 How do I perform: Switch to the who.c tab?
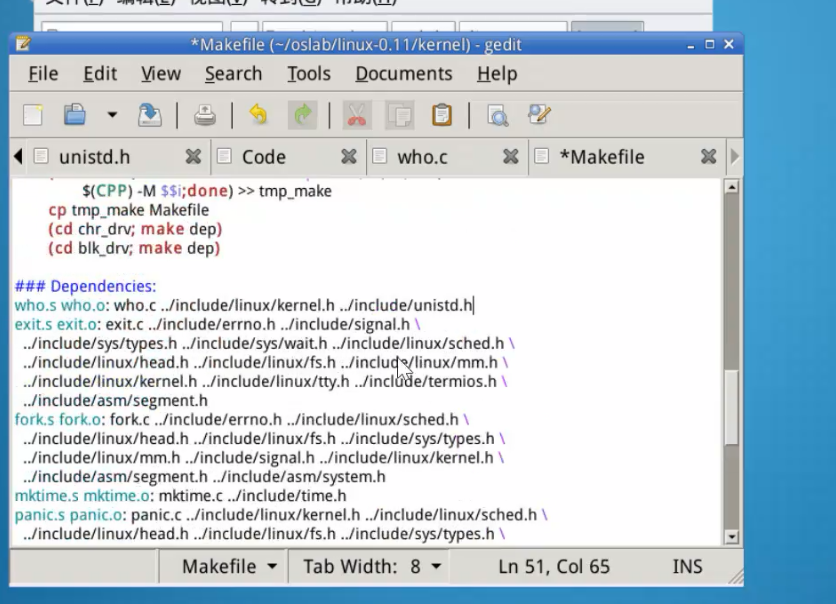pos(422,157)
